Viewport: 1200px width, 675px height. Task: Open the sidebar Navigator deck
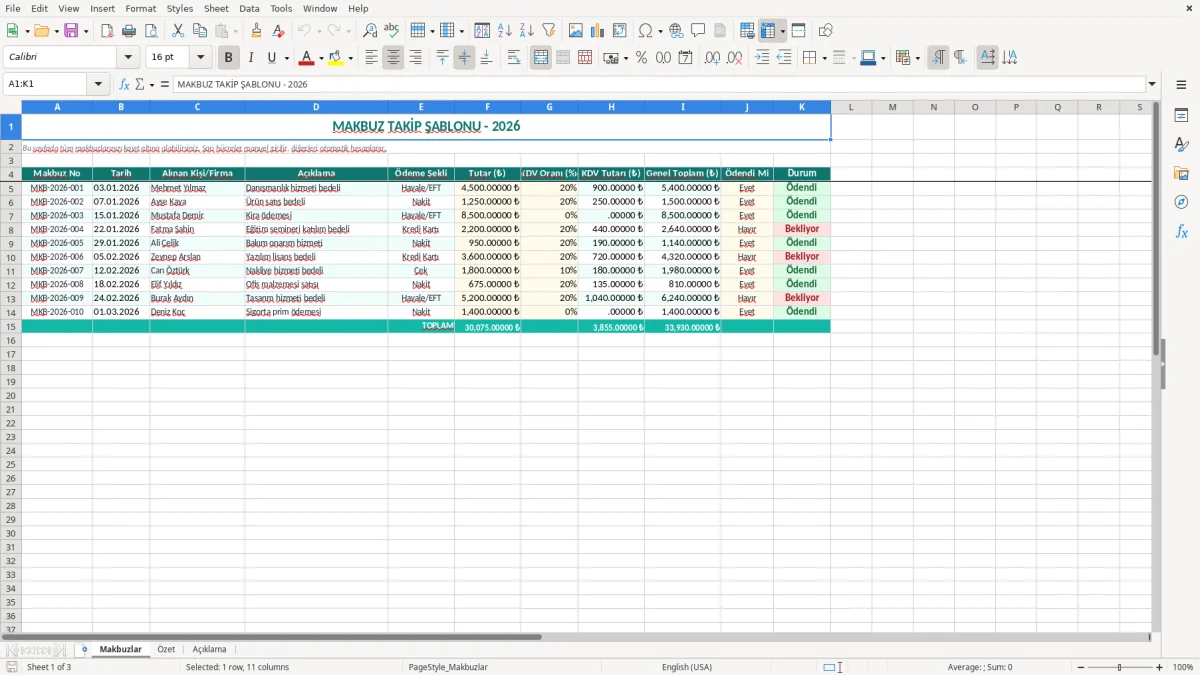click(x=1181, y=202)
